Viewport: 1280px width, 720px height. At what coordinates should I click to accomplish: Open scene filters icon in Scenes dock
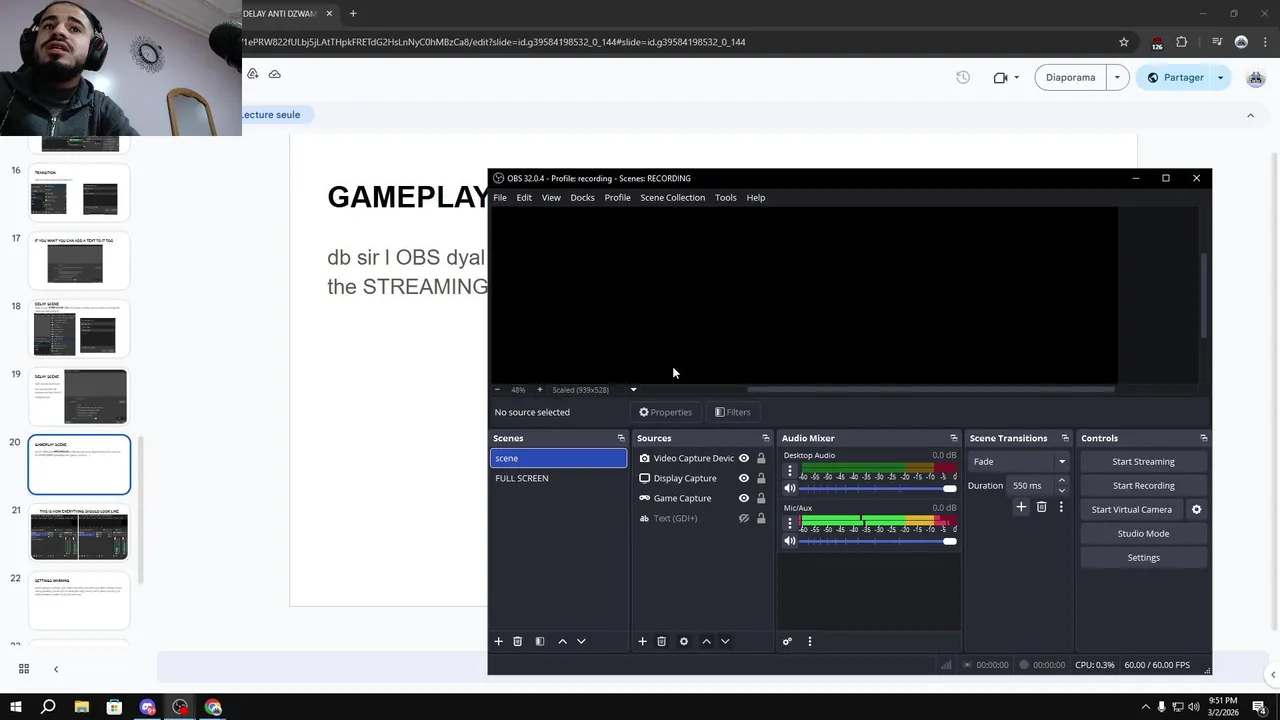(540, 641)
